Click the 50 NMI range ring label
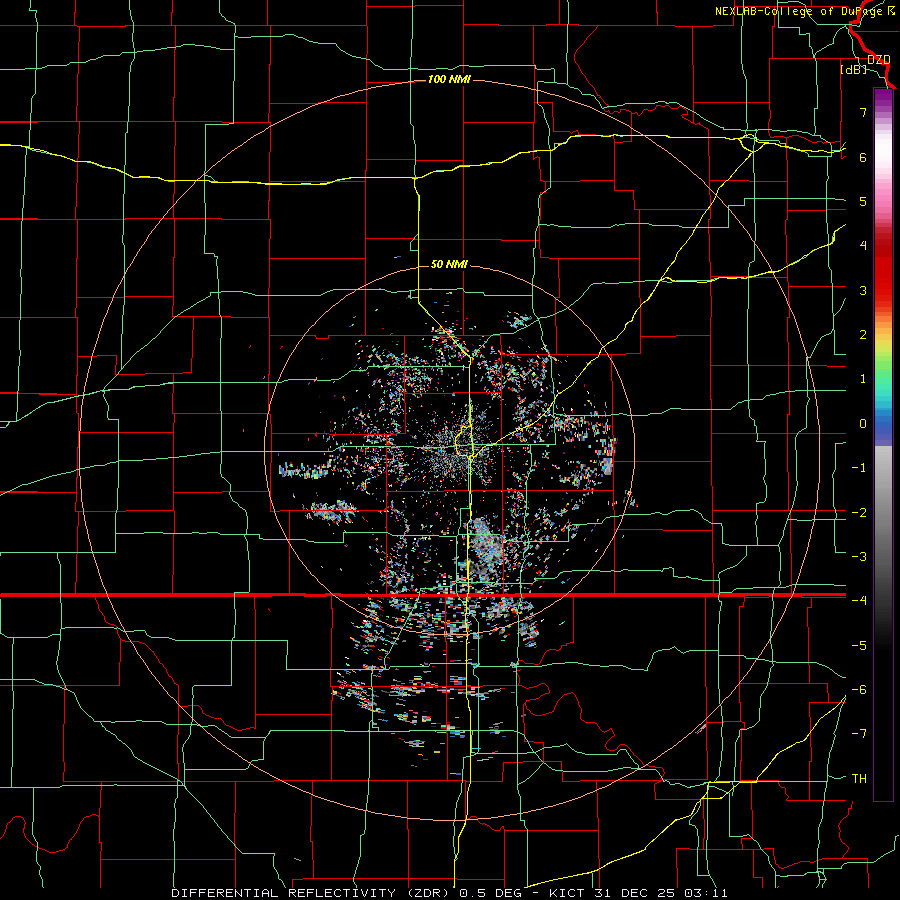 click(x=449, y=264)
